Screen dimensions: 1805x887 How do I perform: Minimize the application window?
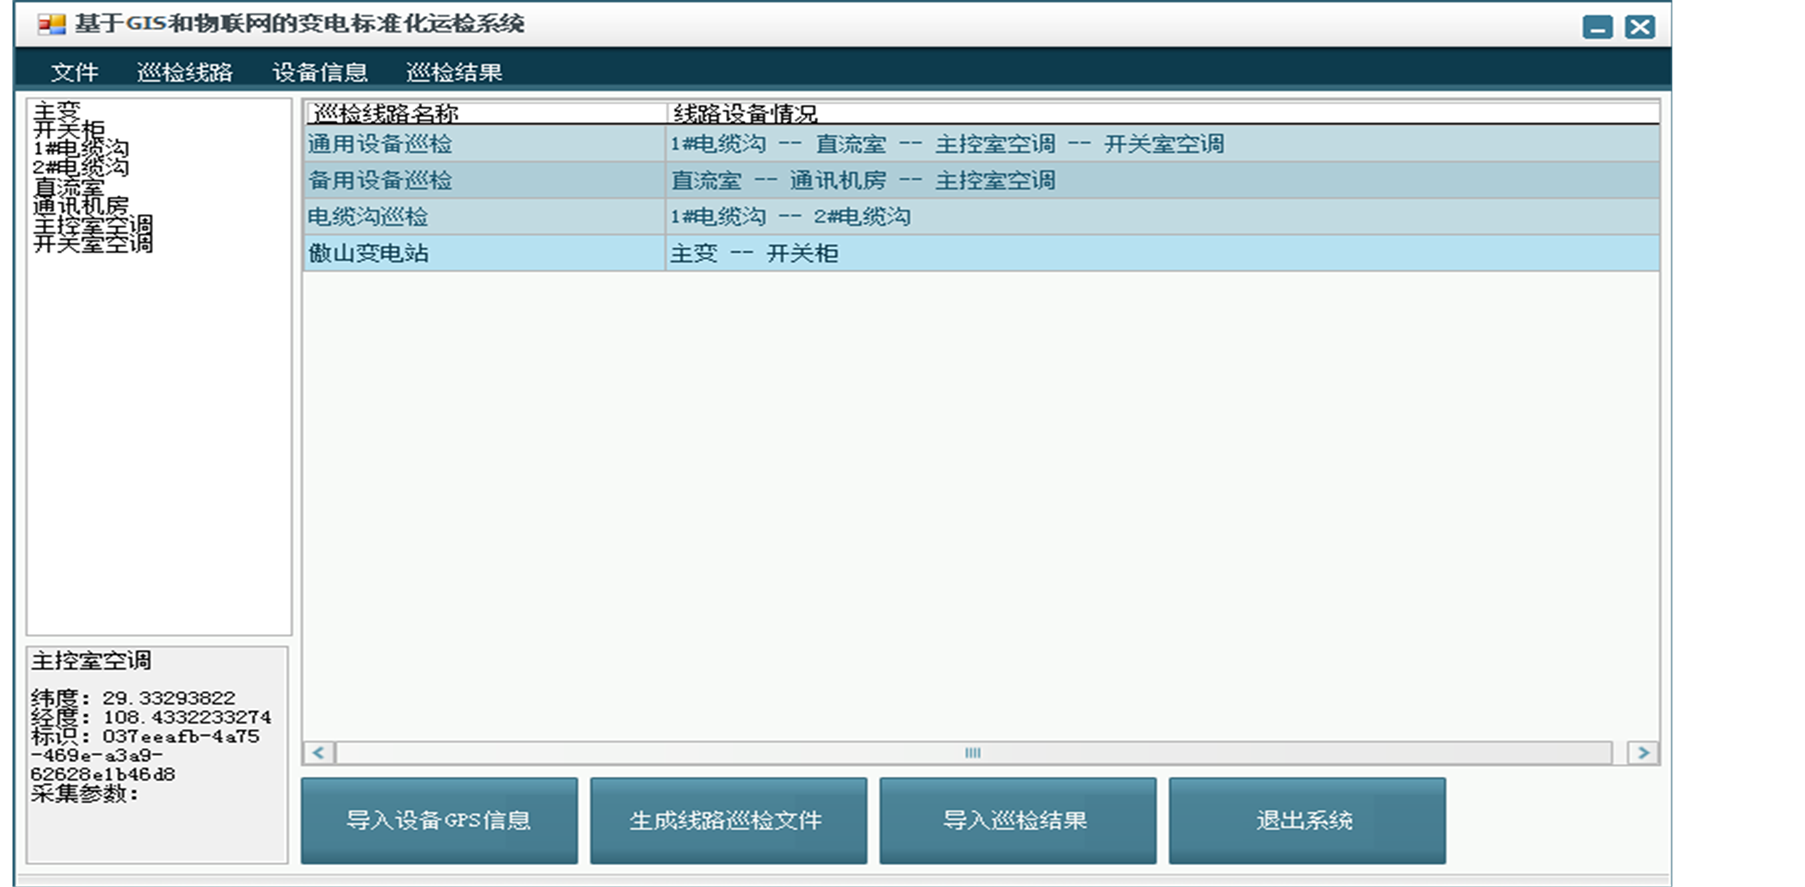click(1597, 27)
